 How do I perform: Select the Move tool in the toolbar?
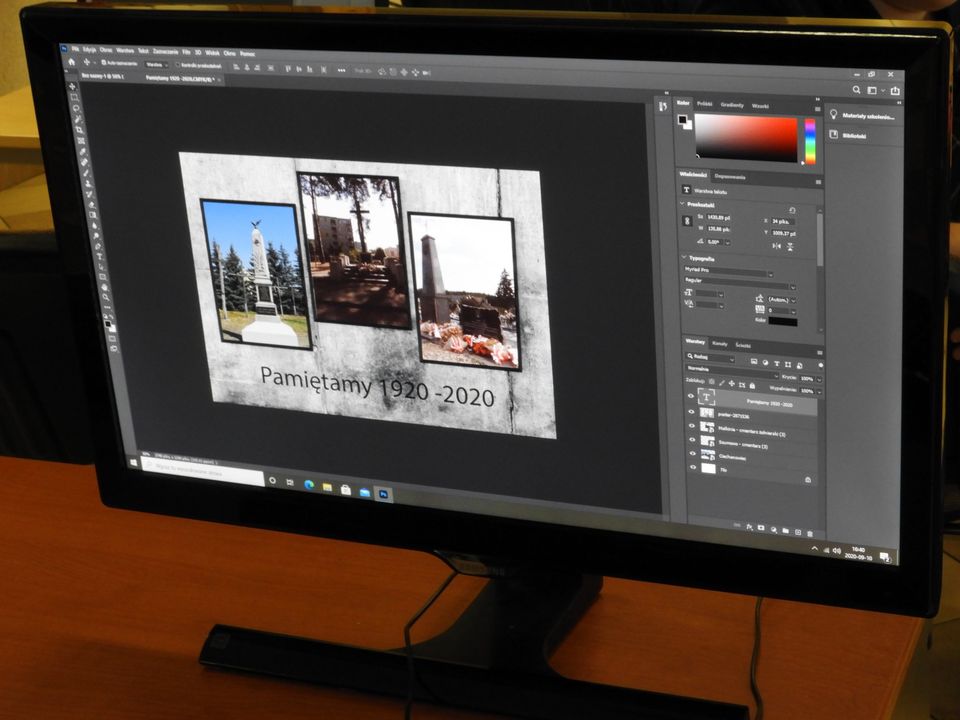tap(73, 87)
